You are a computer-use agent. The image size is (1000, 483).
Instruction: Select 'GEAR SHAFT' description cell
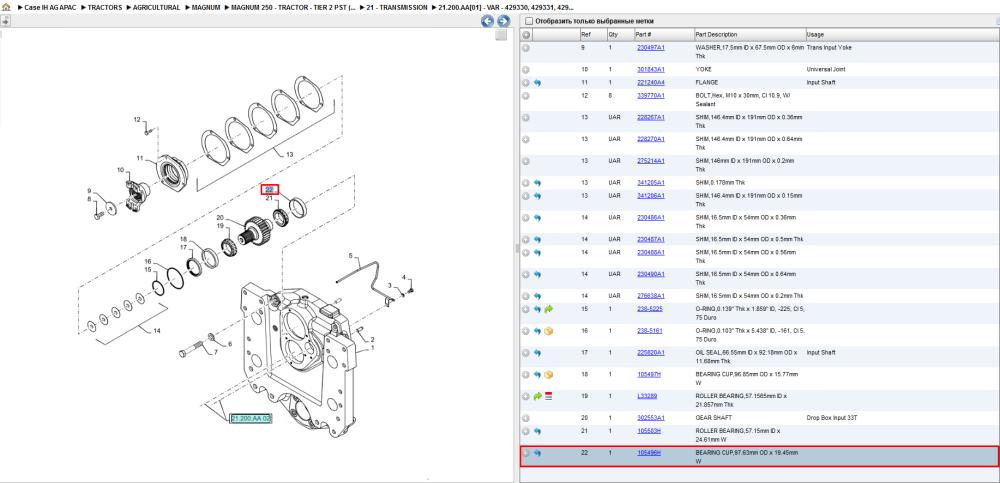(x=712, y=418)
